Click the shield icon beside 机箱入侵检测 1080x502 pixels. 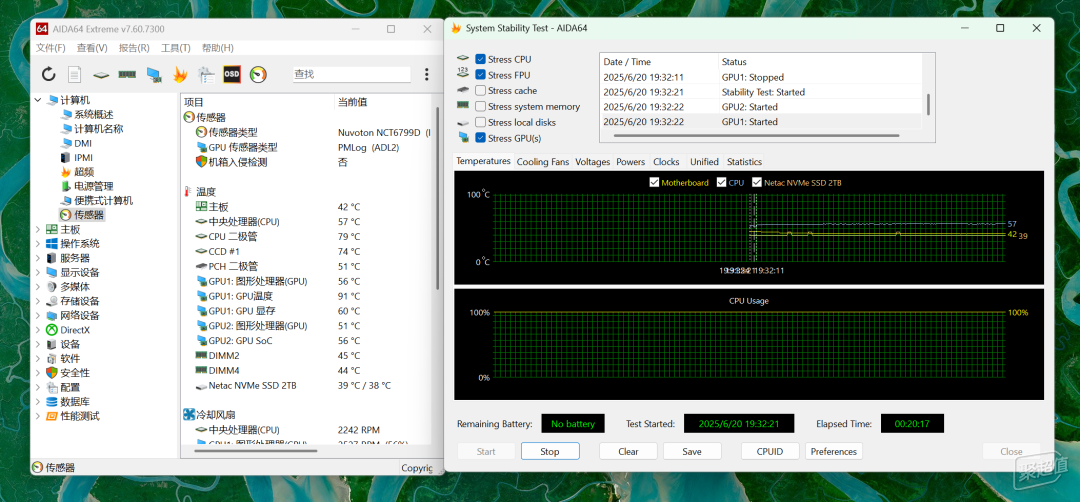[201, 162]
